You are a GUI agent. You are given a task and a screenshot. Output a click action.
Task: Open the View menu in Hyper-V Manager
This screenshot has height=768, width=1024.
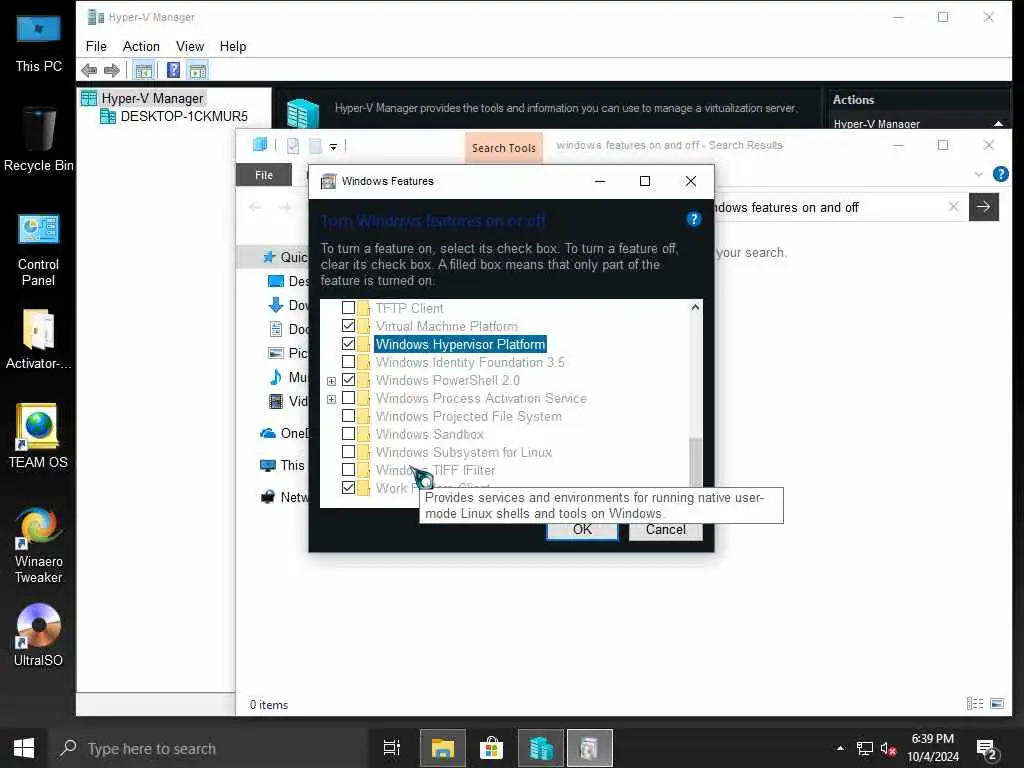[x=190, y=46]
